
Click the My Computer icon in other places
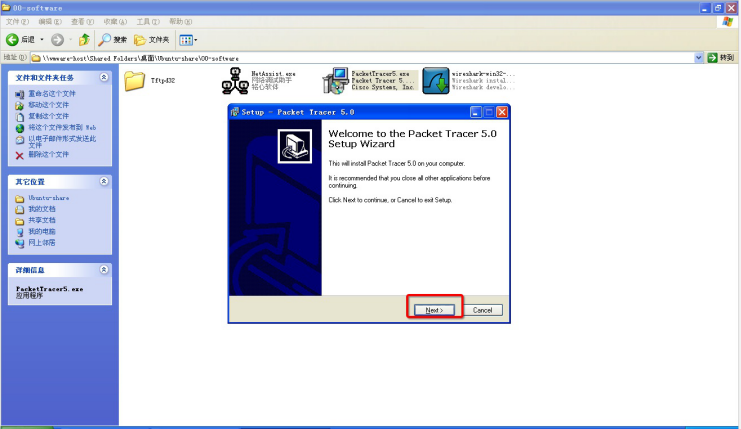click(19, 232)
